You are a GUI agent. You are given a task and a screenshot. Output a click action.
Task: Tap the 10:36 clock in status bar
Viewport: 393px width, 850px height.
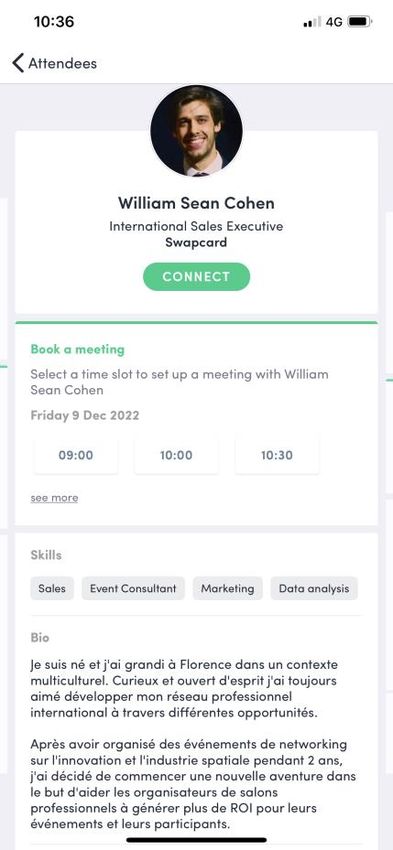pos(54,22)
